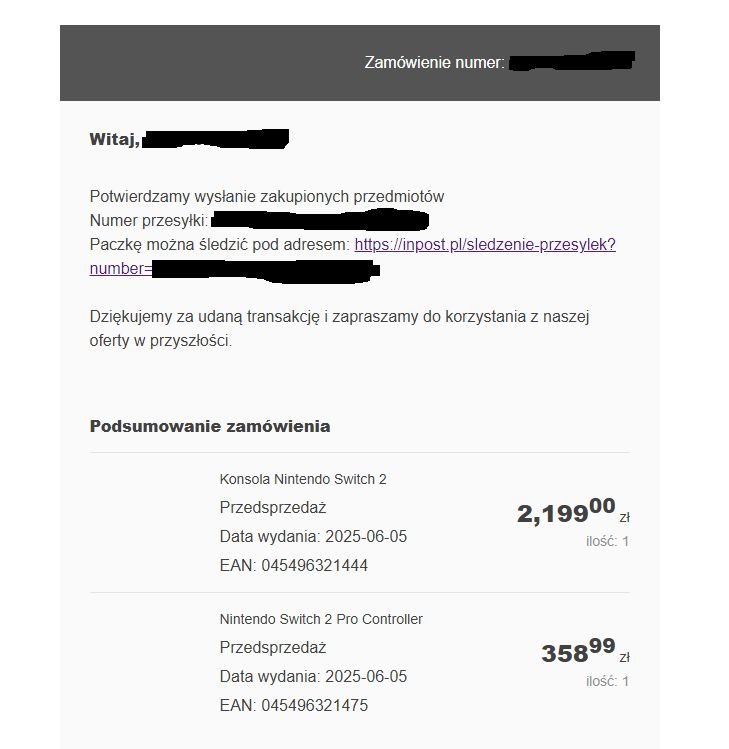Click the blacked-out order number in header
The height and width of the screenshot is (749, 729).
click(x=572, y=61)
